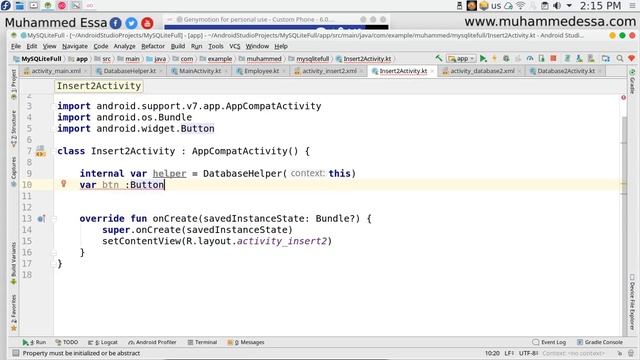Image resolution: width=640 pixels, height=360 pixels.
Task: Click the Make Project hammer icon
Action: (x=439, y=58)
